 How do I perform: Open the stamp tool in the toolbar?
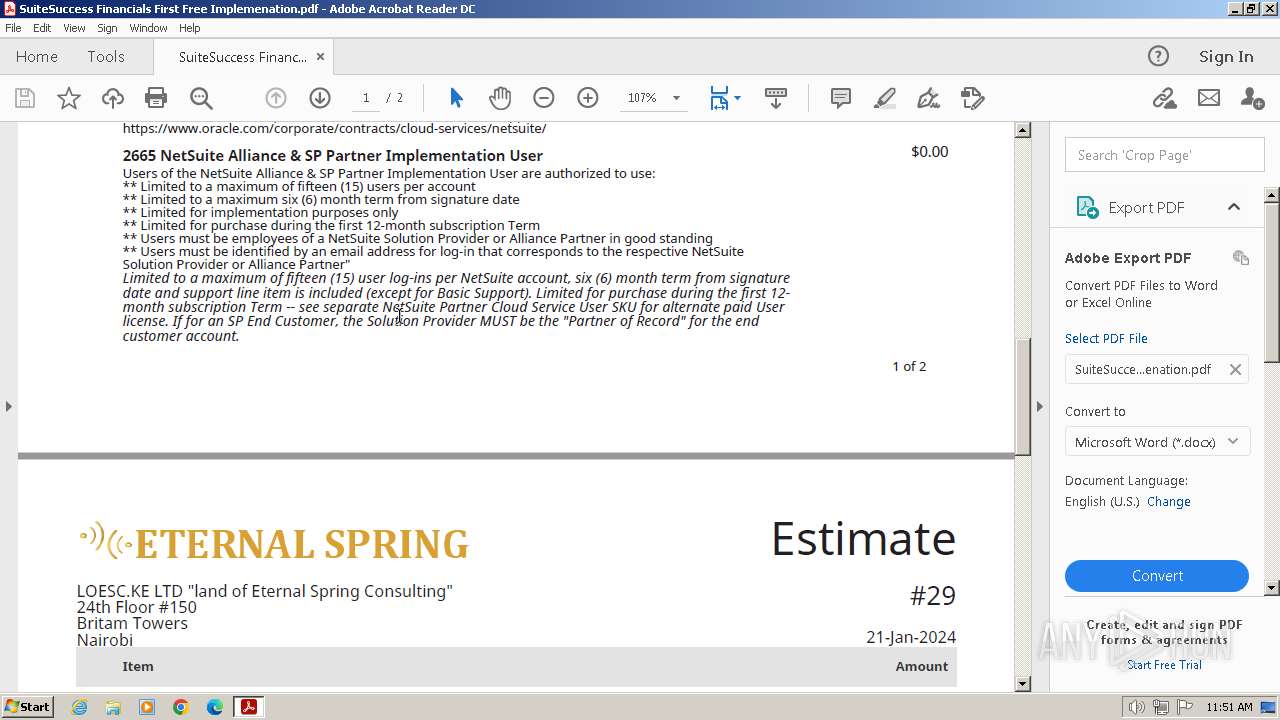pos(973,98)
